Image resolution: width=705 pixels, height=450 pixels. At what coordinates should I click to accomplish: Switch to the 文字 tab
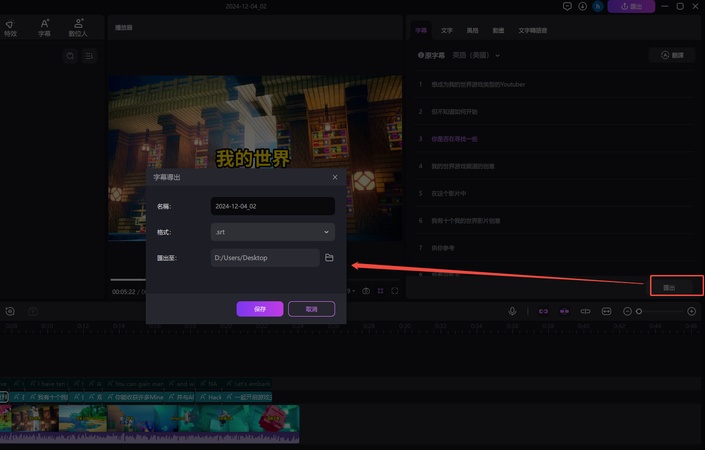446,31
